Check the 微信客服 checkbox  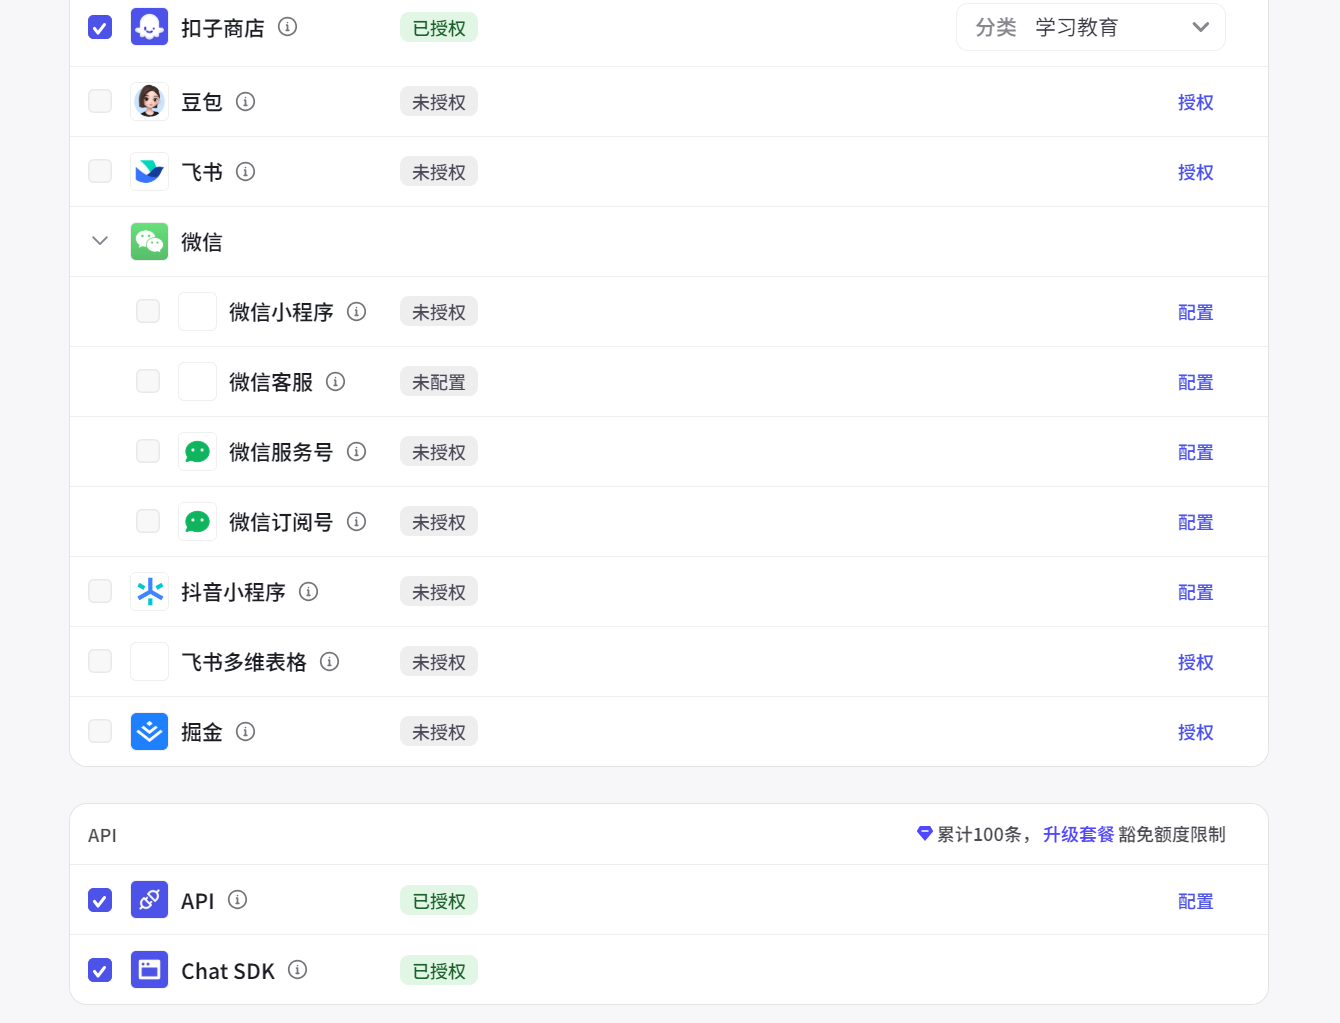pos(148,381)
